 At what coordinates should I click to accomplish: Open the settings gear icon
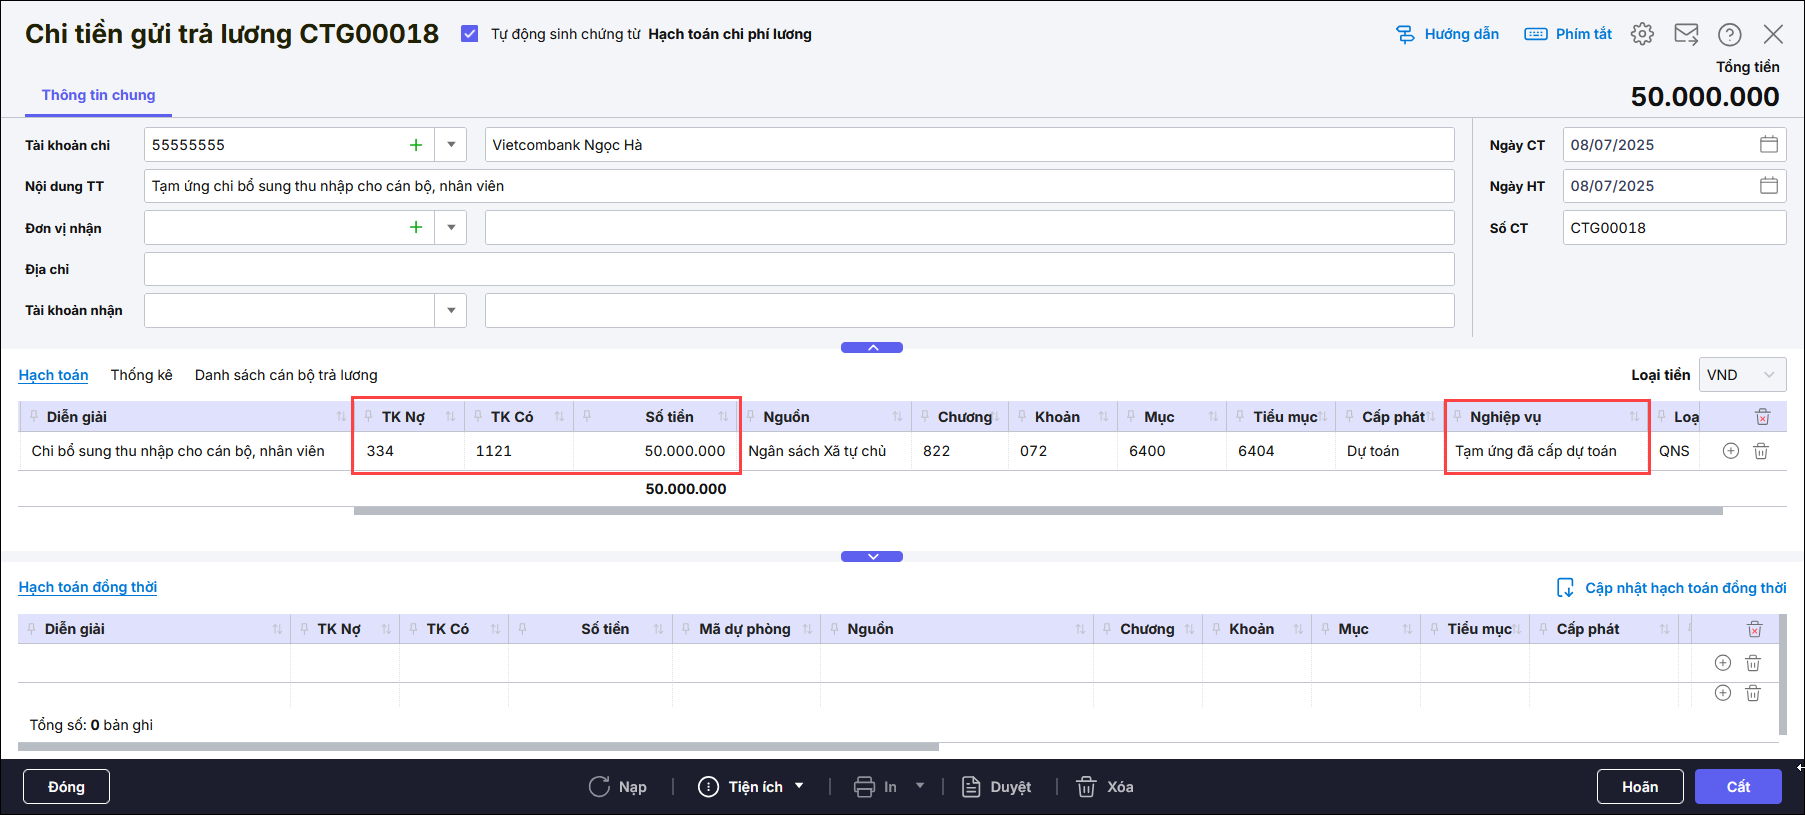tap(1642, 34)
